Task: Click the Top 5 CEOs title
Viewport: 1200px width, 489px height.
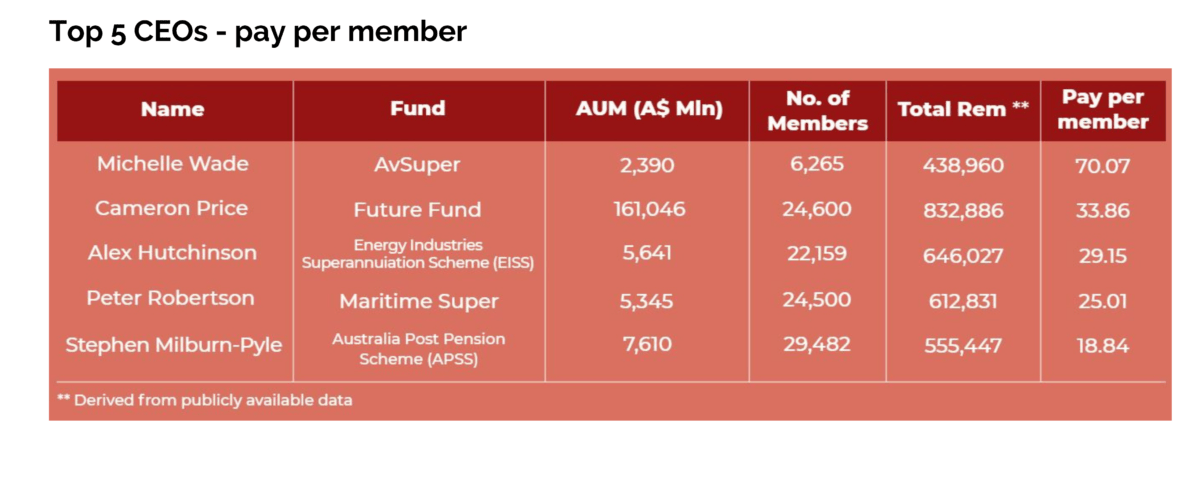Action: 258,32
